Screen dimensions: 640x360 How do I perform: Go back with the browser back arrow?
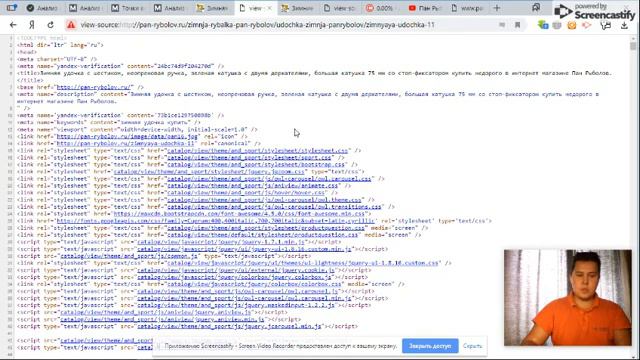[x=13, y=25]
